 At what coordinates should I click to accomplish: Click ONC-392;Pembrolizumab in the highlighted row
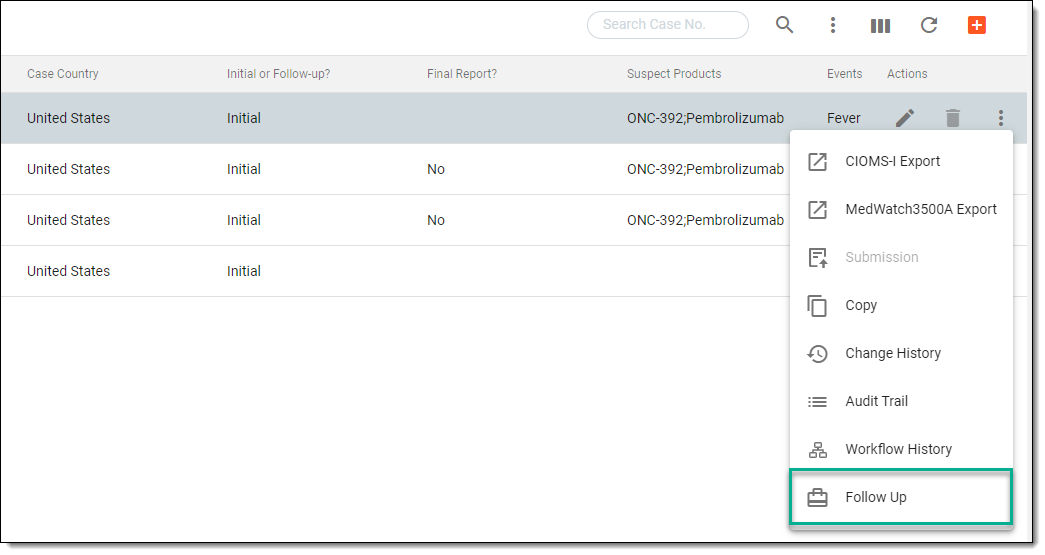coord(705,118)
